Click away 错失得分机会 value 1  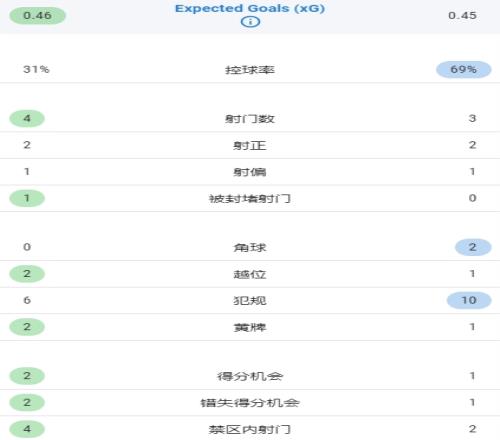tap(472, 403)
